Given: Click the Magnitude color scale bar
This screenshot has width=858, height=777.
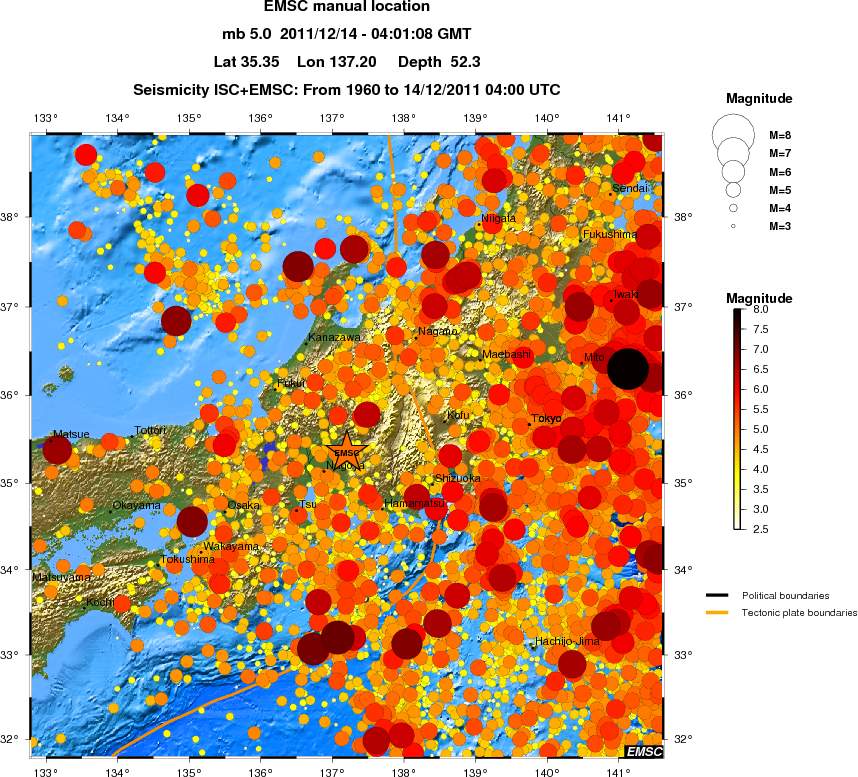Looking at the screenshot, I should tap(738, 419).
